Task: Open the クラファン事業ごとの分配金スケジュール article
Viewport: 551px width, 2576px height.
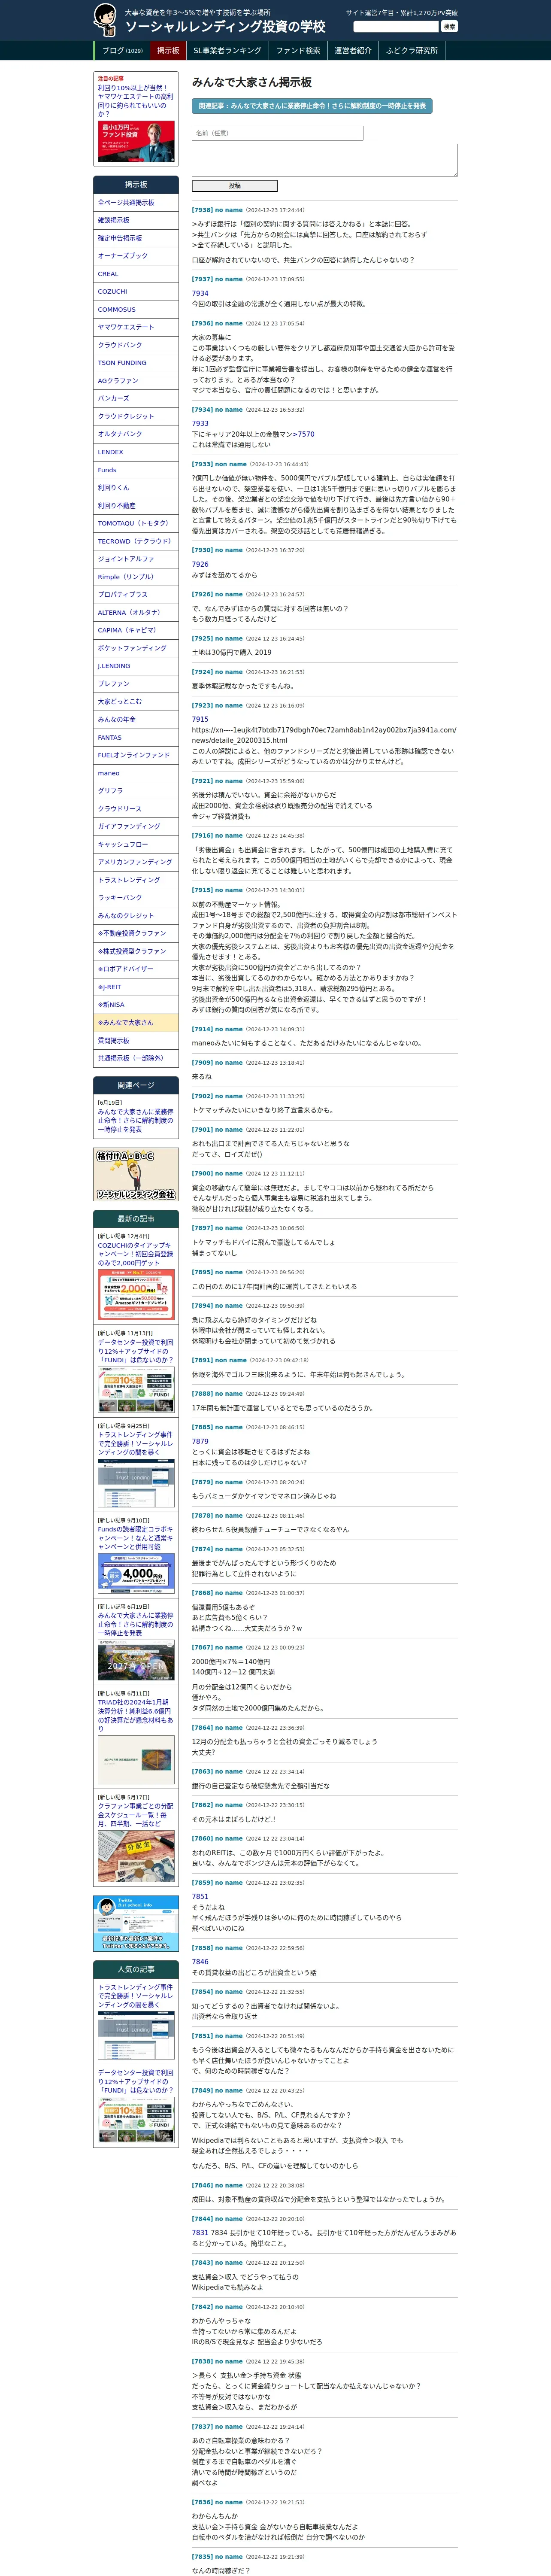Action: tap(136, 1815)
